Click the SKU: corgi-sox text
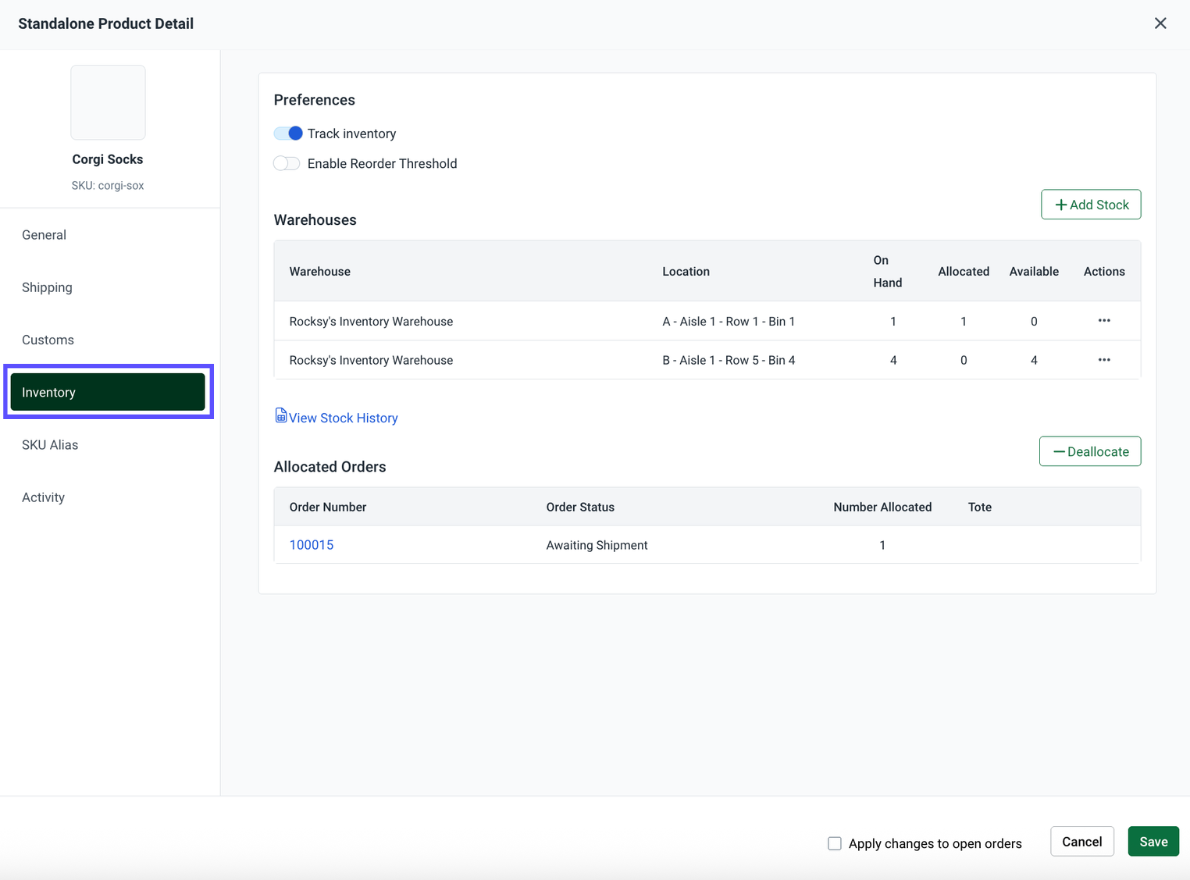Image resolution: width=1190 pixels, height=880 pixels. pos(108,186)
